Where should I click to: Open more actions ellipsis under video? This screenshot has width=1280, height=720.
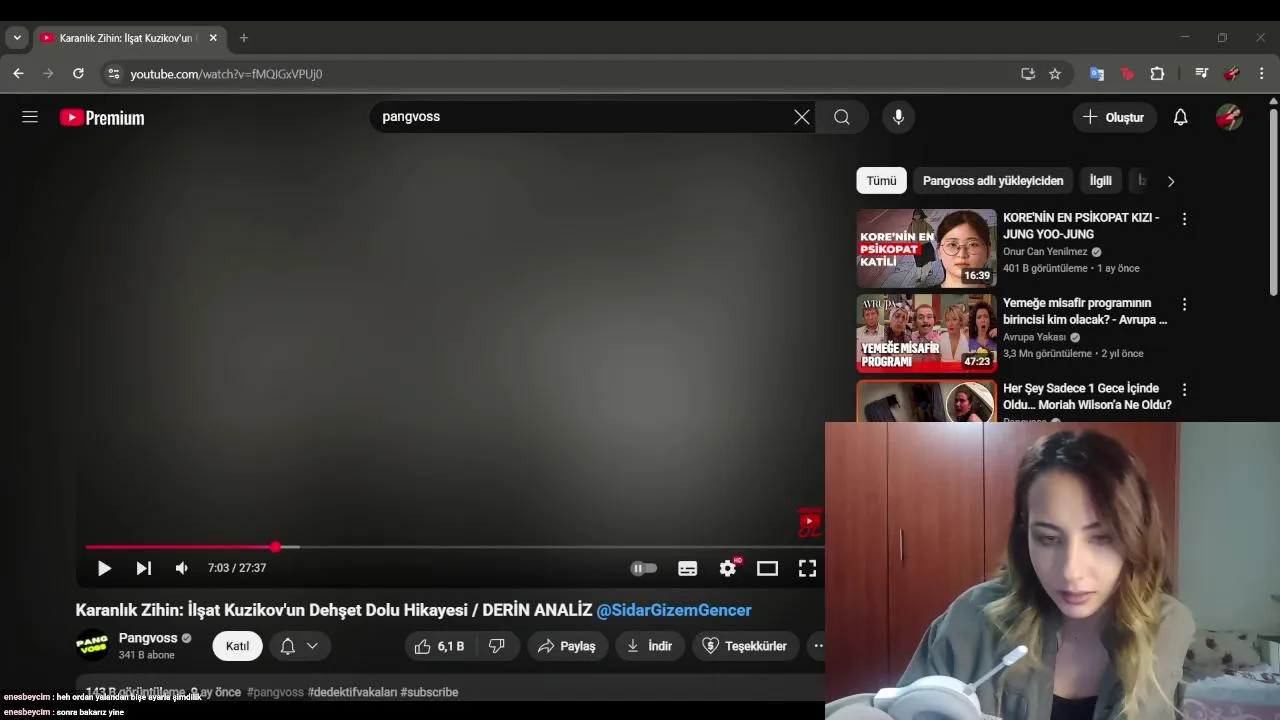pos(818,646)
